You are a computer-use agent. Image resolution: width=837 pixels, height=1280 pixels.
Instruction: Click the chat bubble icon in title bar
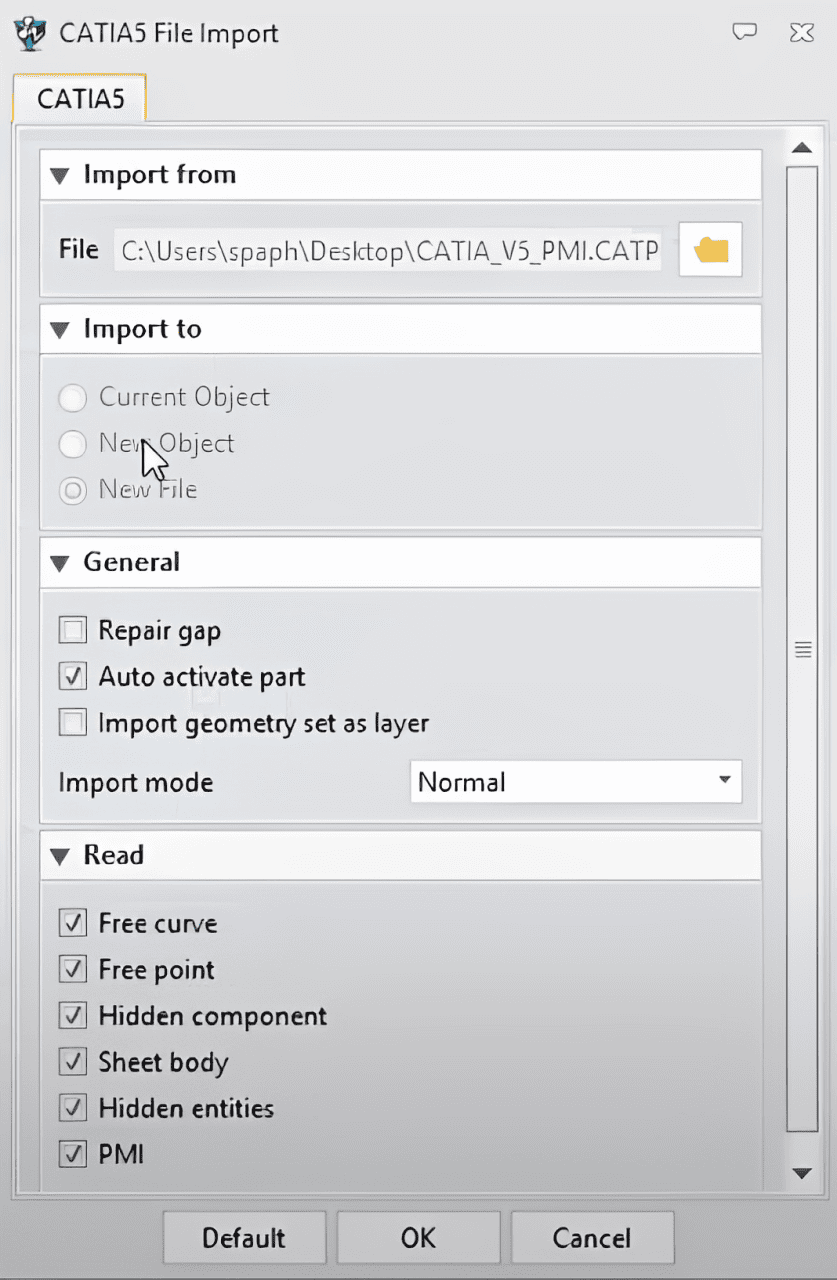744,32
